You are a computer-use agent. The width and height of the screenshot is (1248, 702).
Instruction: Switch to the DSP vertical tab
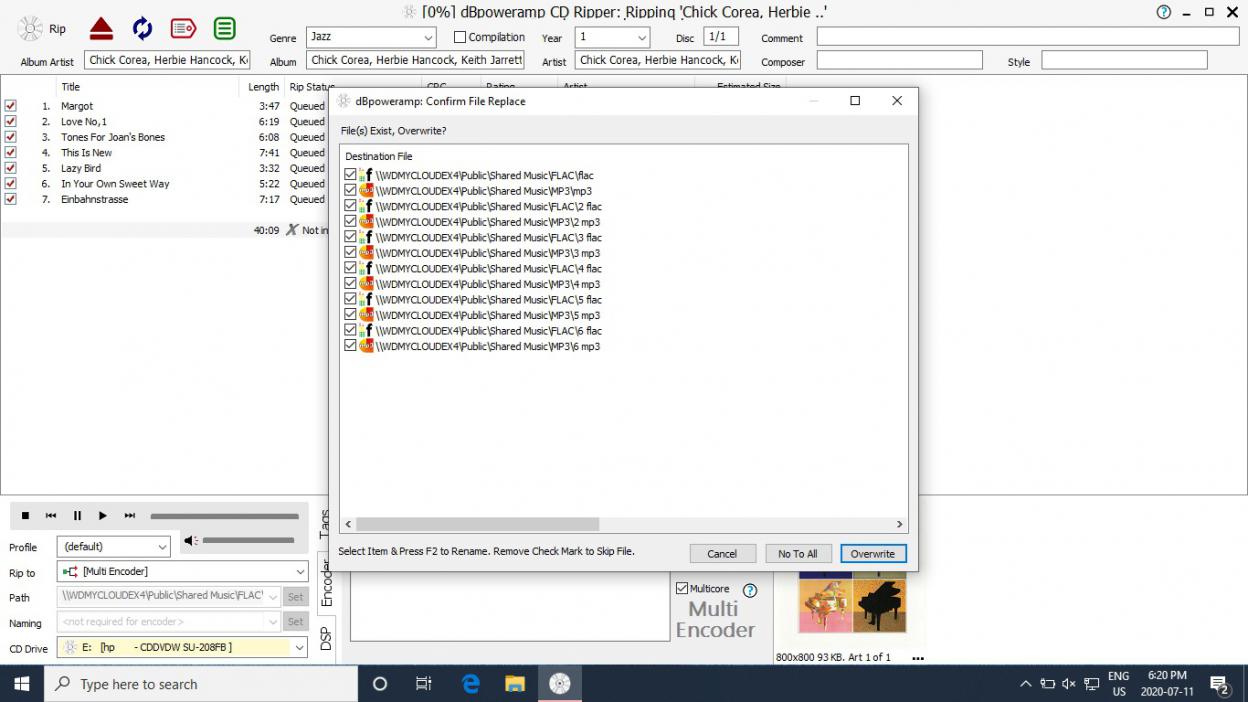pyautogui.click(x=326, y=639)
